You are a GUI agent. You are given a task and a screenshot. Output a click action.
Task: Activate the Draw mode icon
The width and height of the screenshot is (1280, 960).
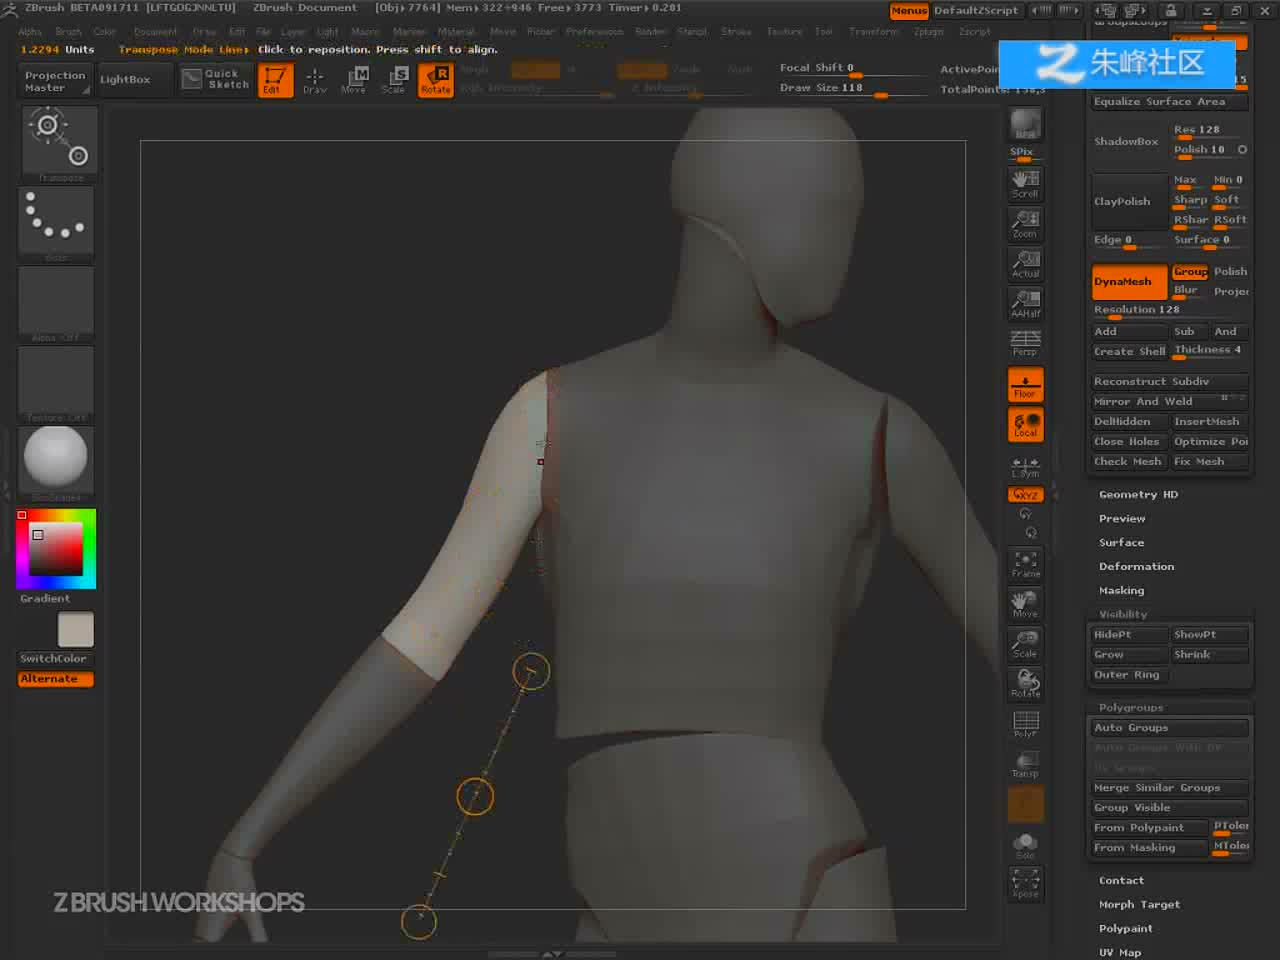315,80
